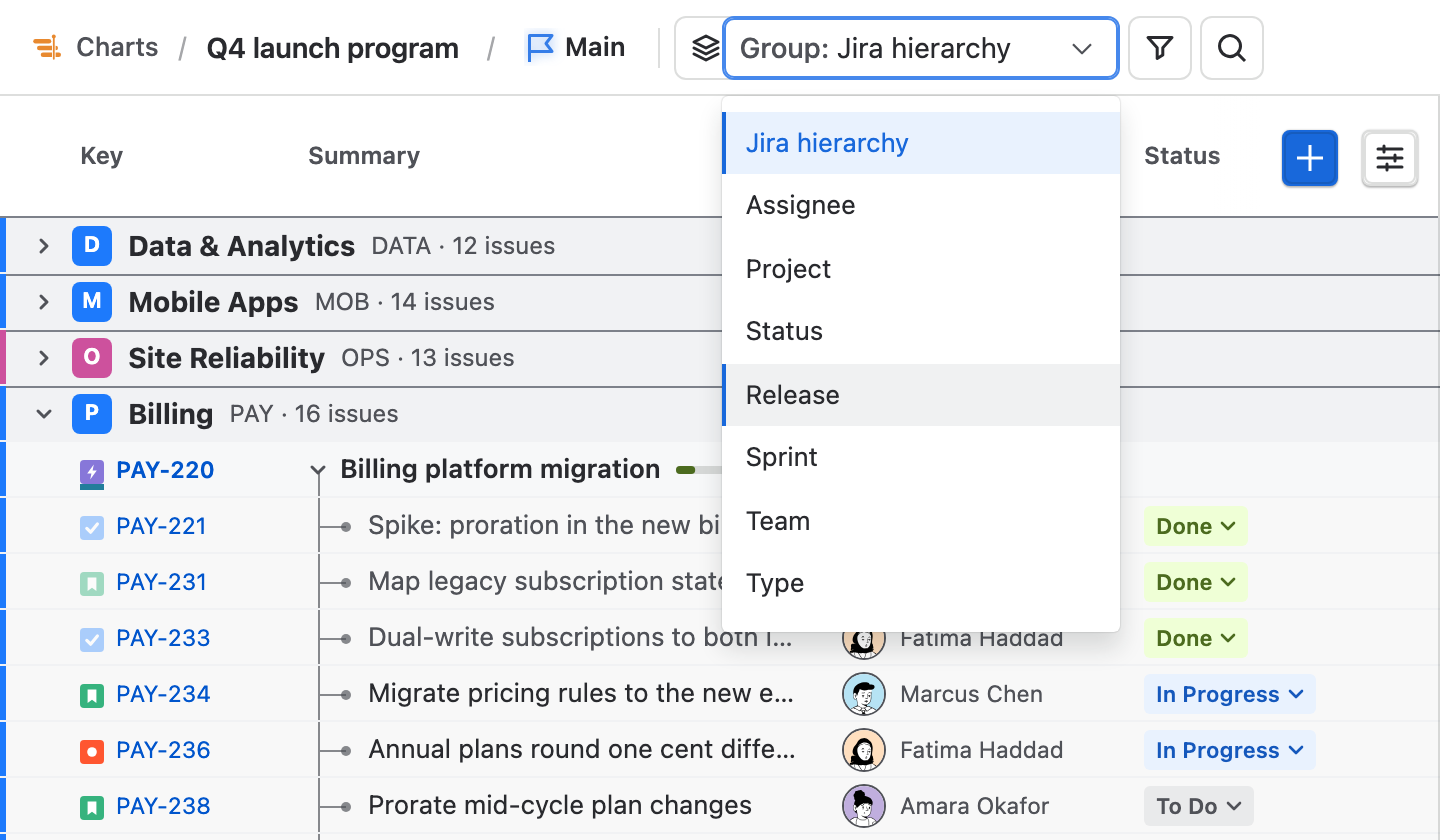Viewport: 1440px width, 840px height.
Task: Click Billing platform migration progress bar
Action: coord(699,470)
